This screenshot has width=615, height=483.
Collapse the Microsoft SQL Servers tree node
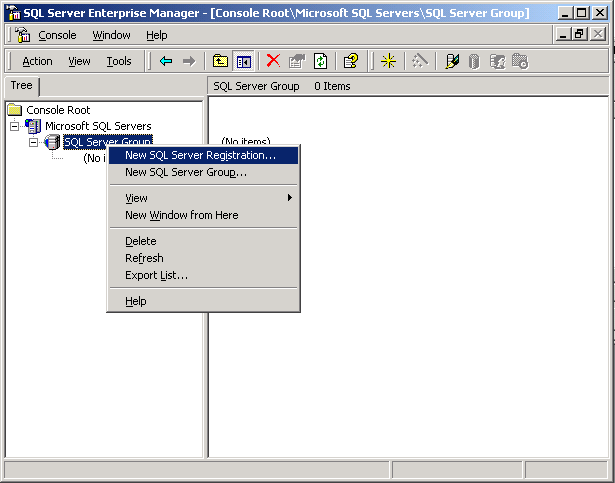(x=15, y=126)
